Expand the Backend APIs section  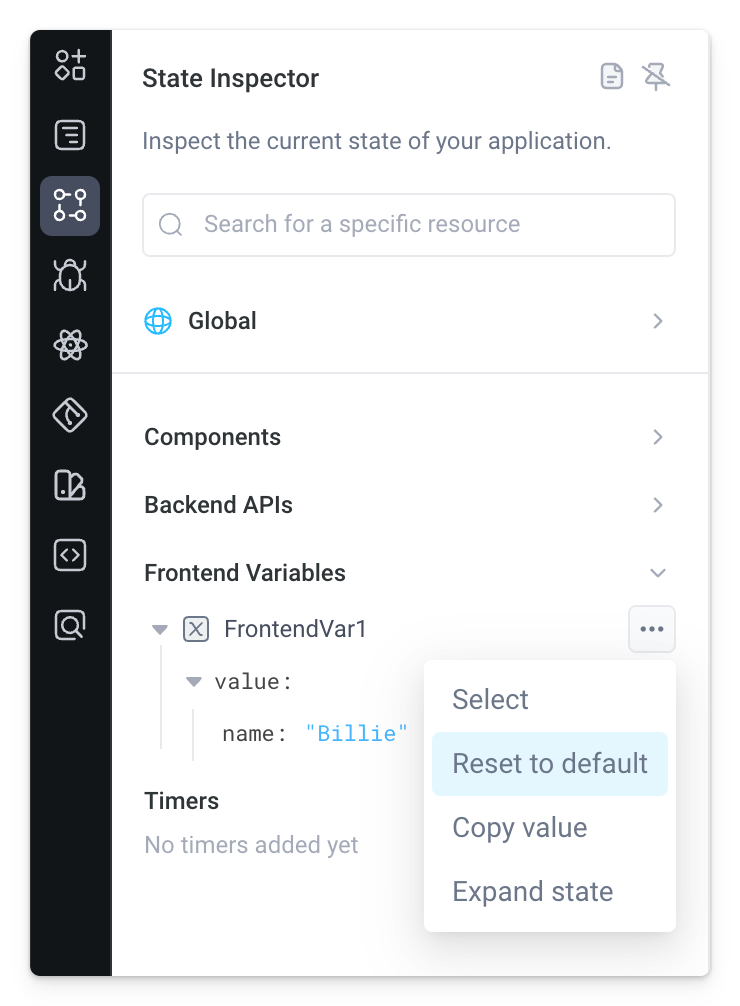(x=657, y=505)
